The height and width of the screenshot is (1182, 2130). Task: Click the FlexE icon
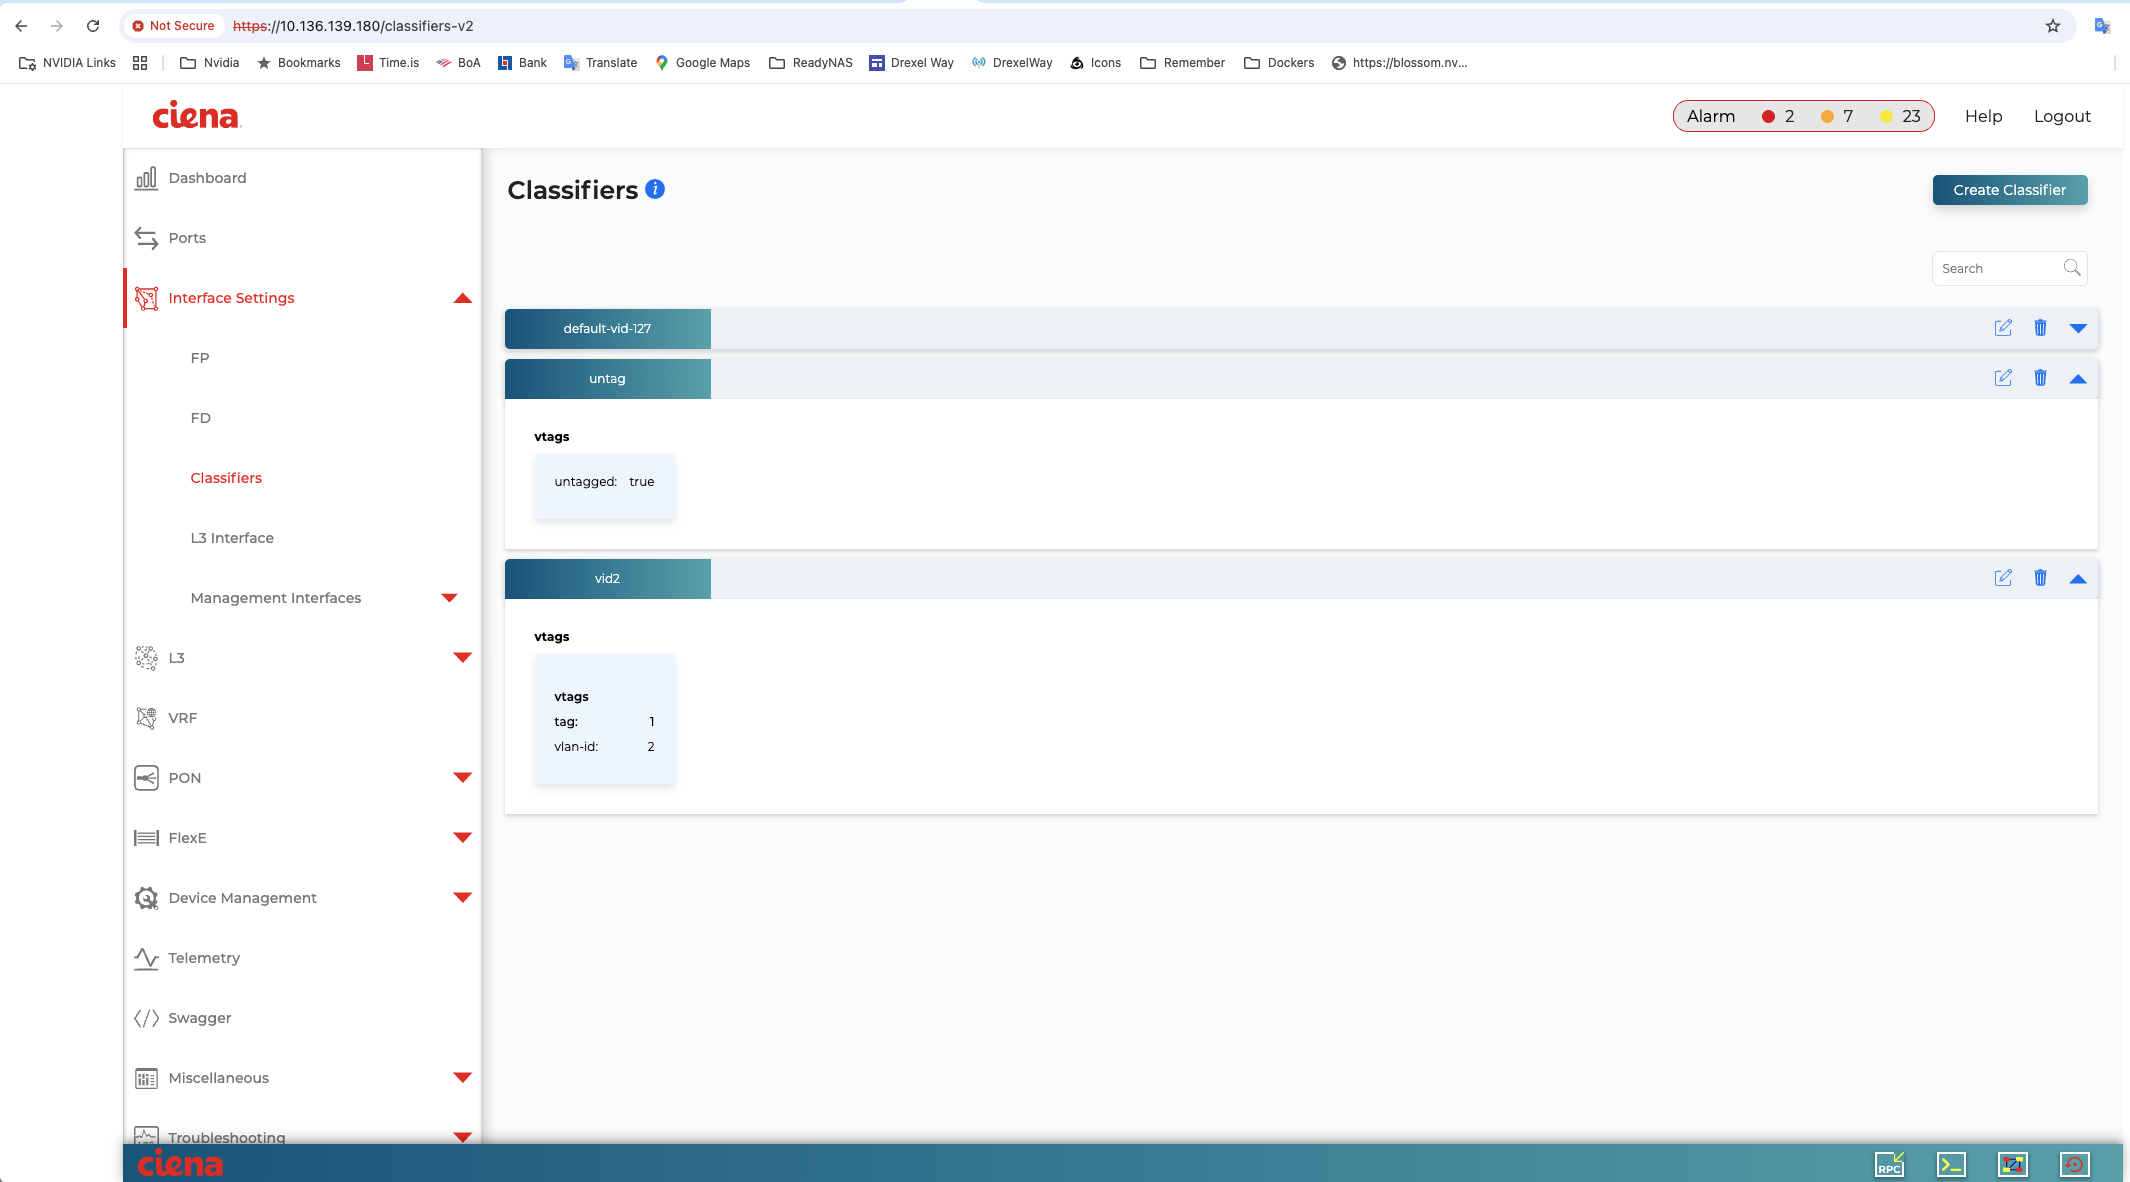pos(146,838)
